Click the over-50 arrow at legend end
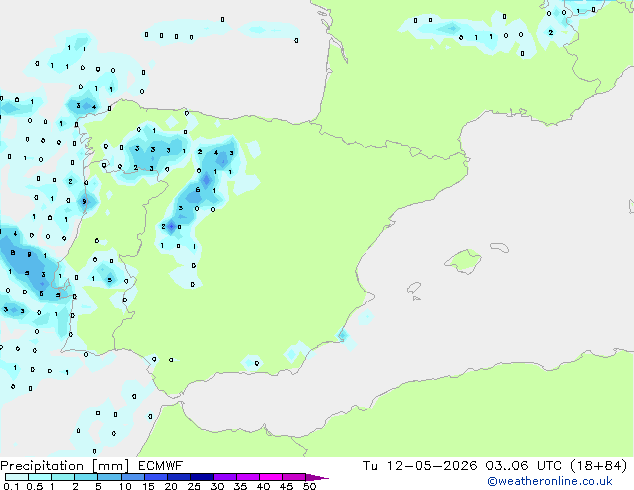Screen dimensions: 634x490 pos(317,477)
